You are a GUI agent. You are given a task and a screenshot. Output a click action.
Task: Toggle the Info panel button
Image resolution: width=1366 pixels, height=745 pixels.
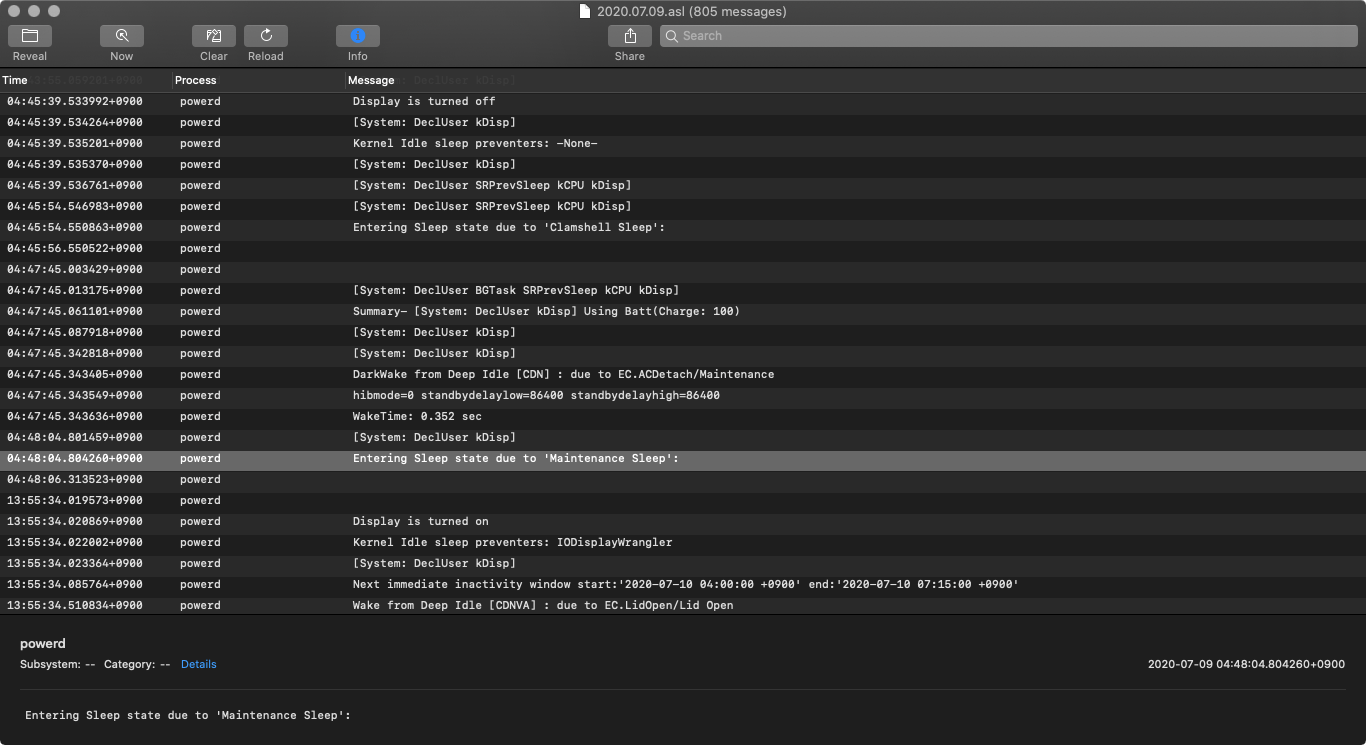click(x=358, y=36)
